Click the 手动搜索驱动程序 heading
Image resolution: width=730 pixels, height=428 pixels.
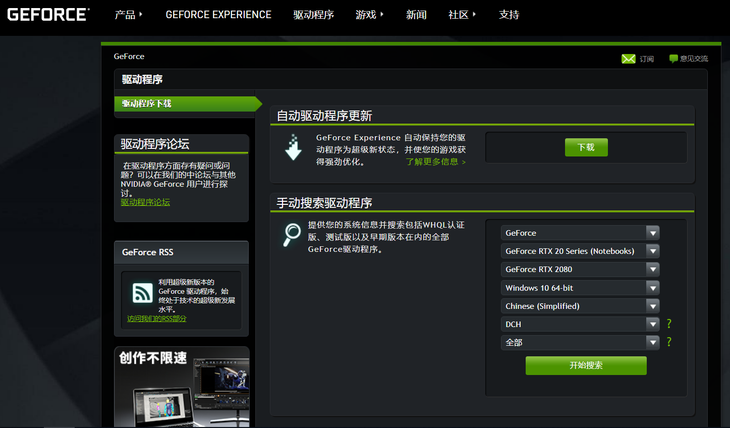(324, 203)
